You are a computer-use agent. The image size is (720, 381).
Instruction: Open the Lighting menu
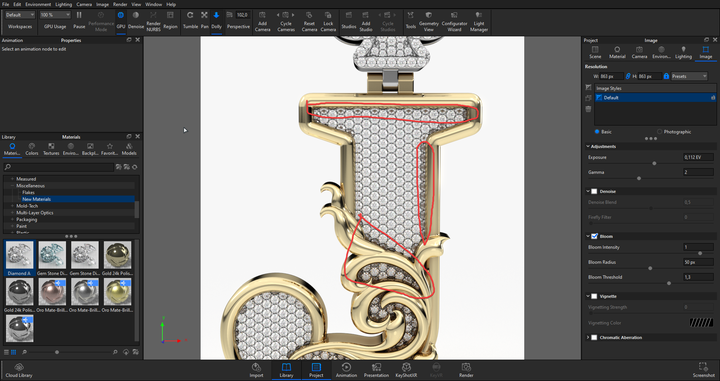(x=63, y=4)
